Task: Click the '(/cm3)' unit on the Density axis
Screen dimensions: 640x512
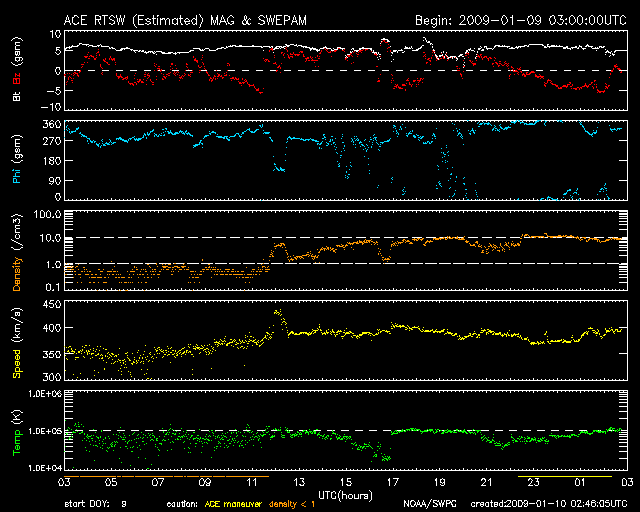Action: click(17, 232)
